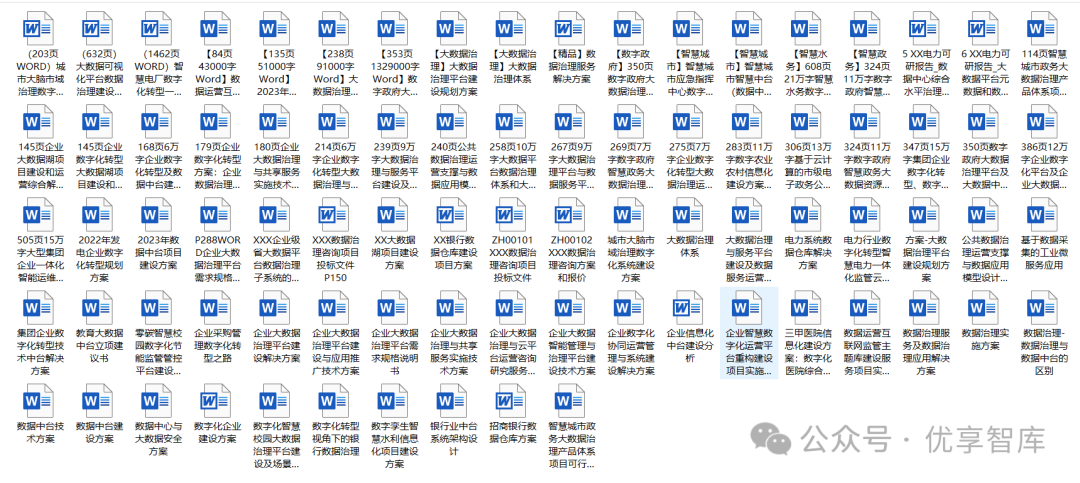Select the Word icon of 306页13万字基于云计算 file
This screenshot has width=1080, height=483.
coord(807,122)
